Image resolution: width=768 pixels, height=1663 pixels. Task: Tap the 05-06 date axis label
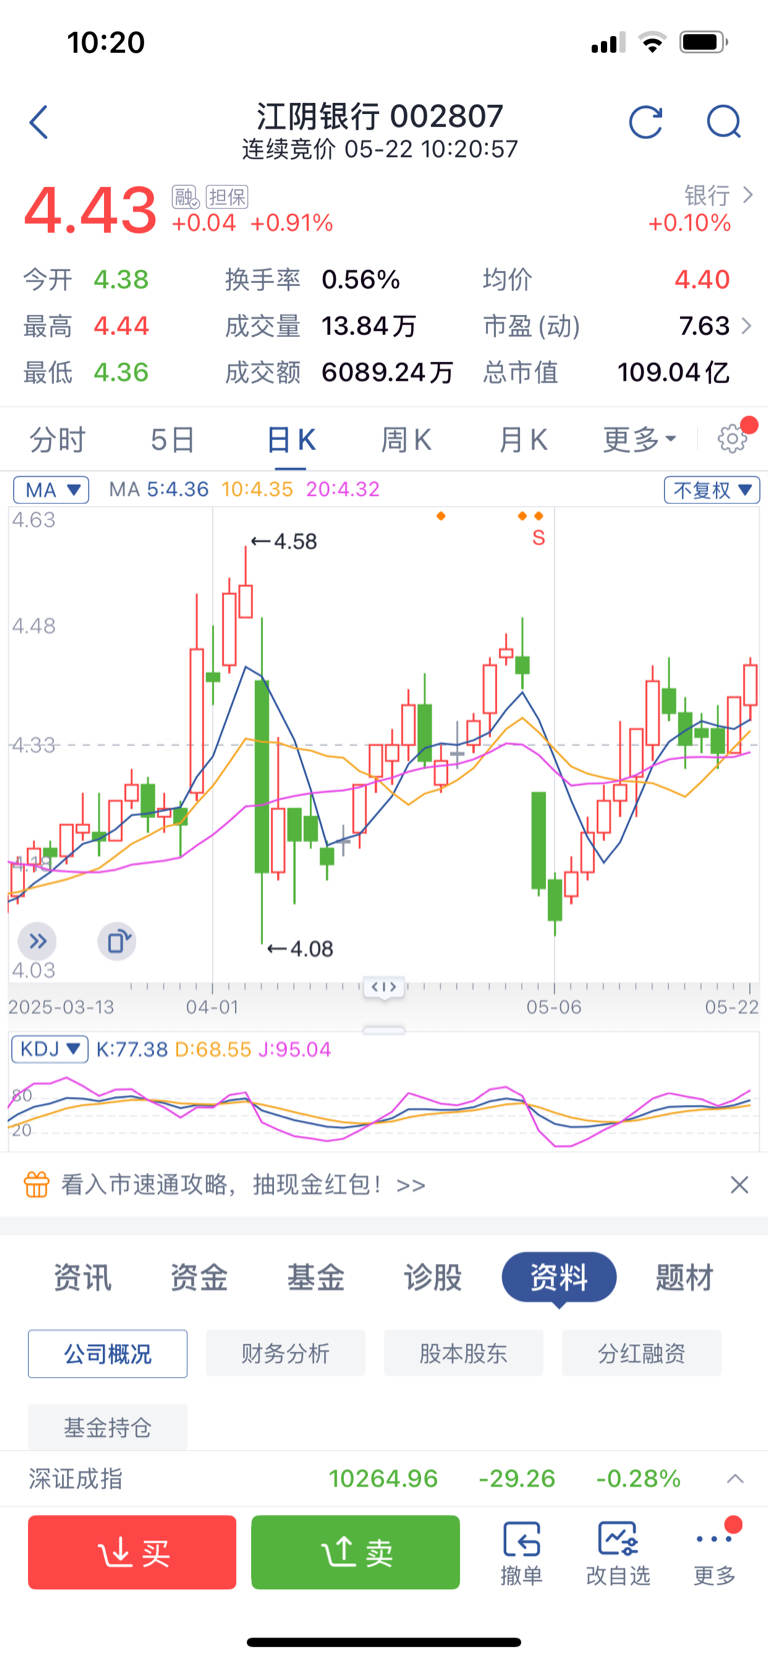[x=554, y=1007]
